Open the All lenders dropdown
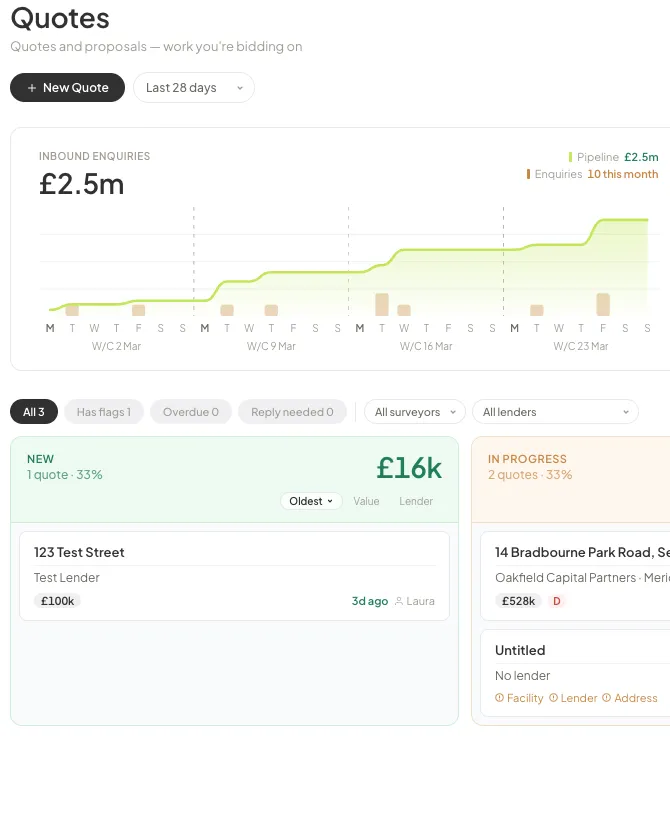670x828 pixels. pos(555,412)
